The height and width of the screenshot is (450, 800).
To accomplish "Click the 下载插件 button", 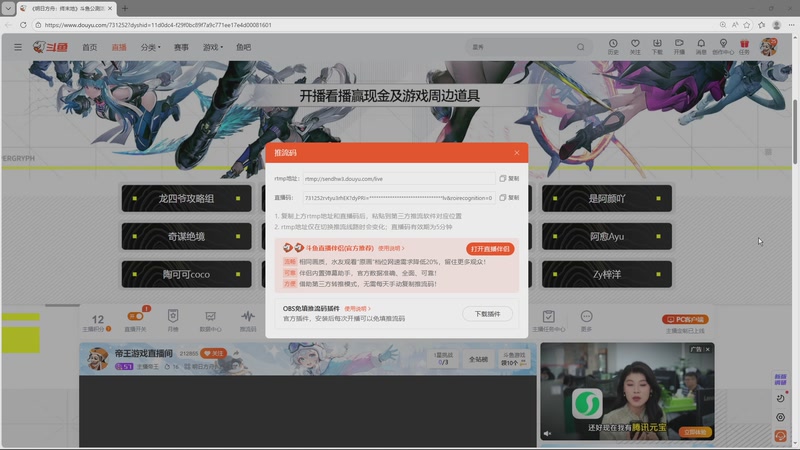I will click(x=487, y=314).
